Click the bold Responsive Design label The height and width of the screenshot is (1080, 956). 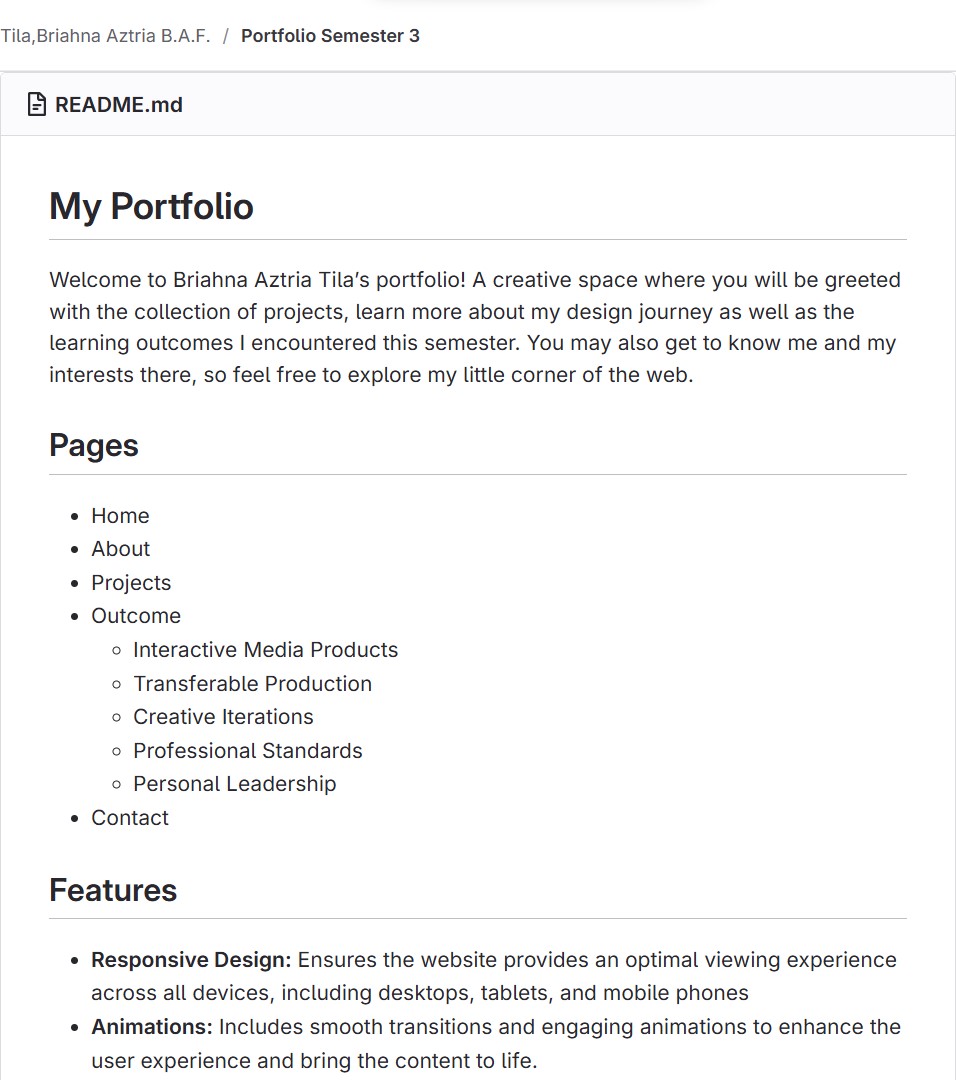(191, 960)
